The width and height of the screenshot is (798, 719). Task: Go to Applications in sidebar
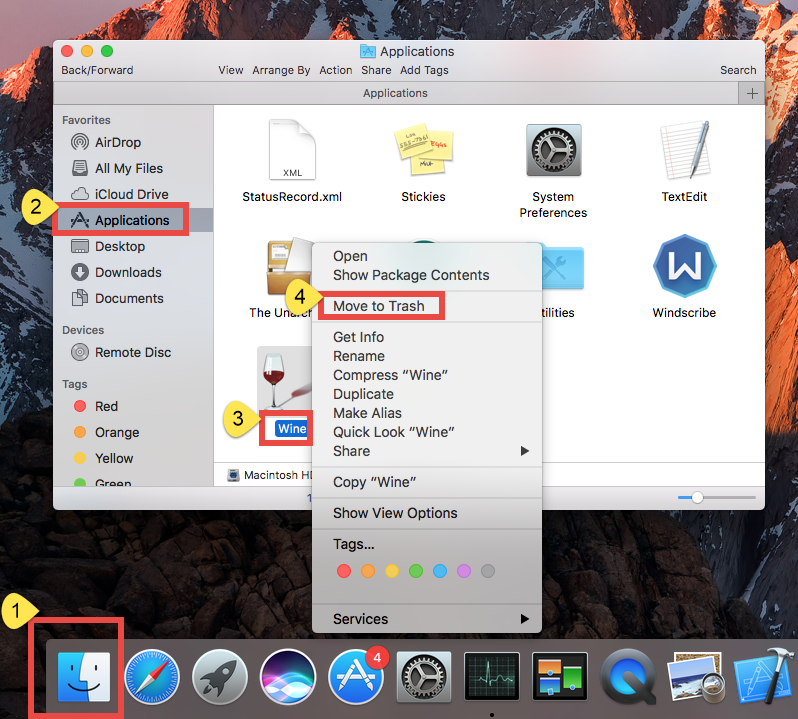click(133, 220)
